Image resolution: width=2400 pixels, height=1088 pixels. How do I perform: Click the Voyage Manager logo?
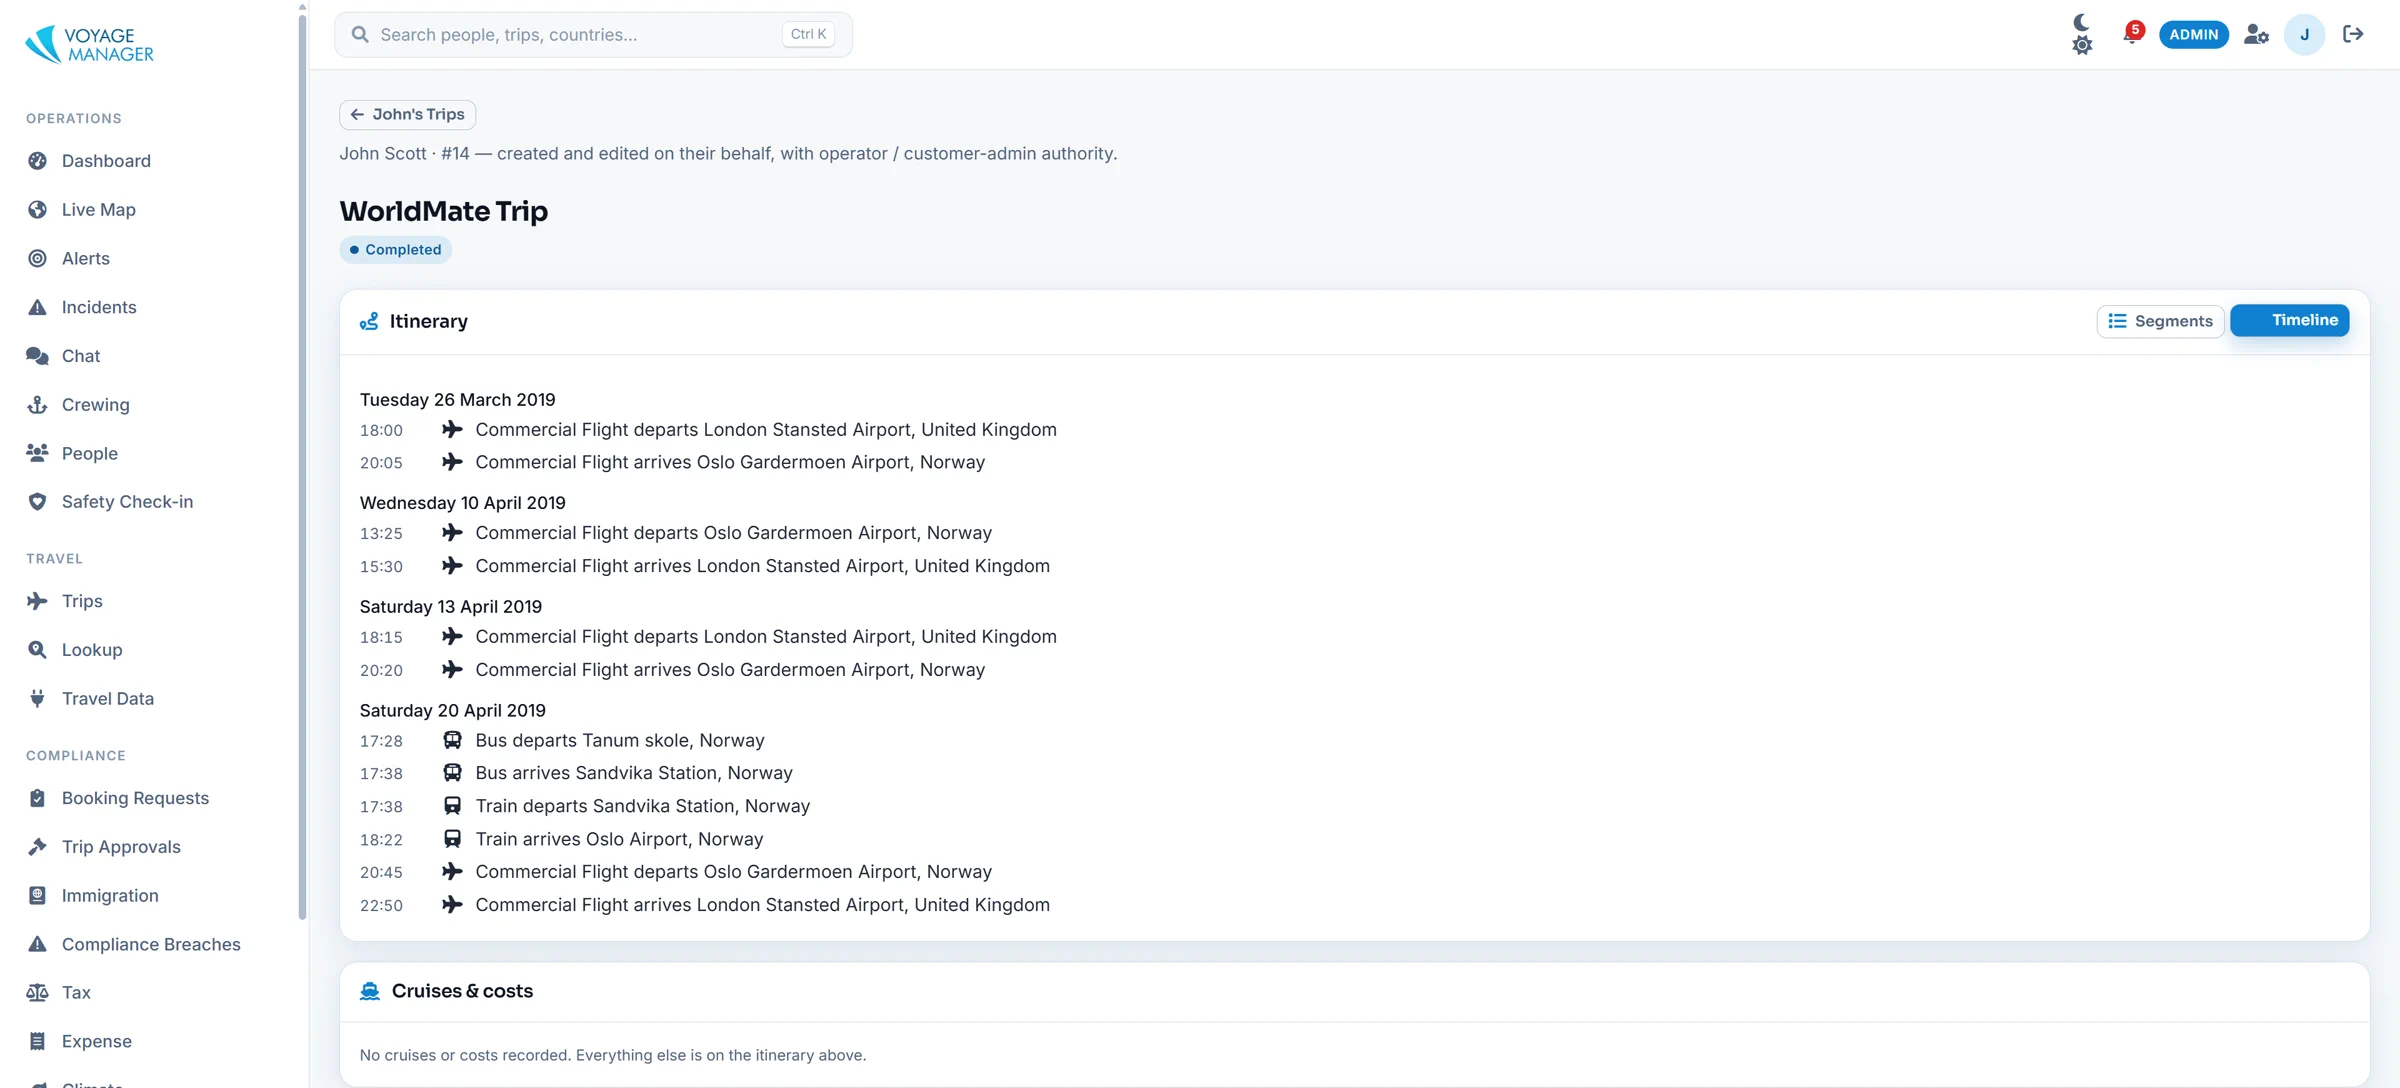89,44
